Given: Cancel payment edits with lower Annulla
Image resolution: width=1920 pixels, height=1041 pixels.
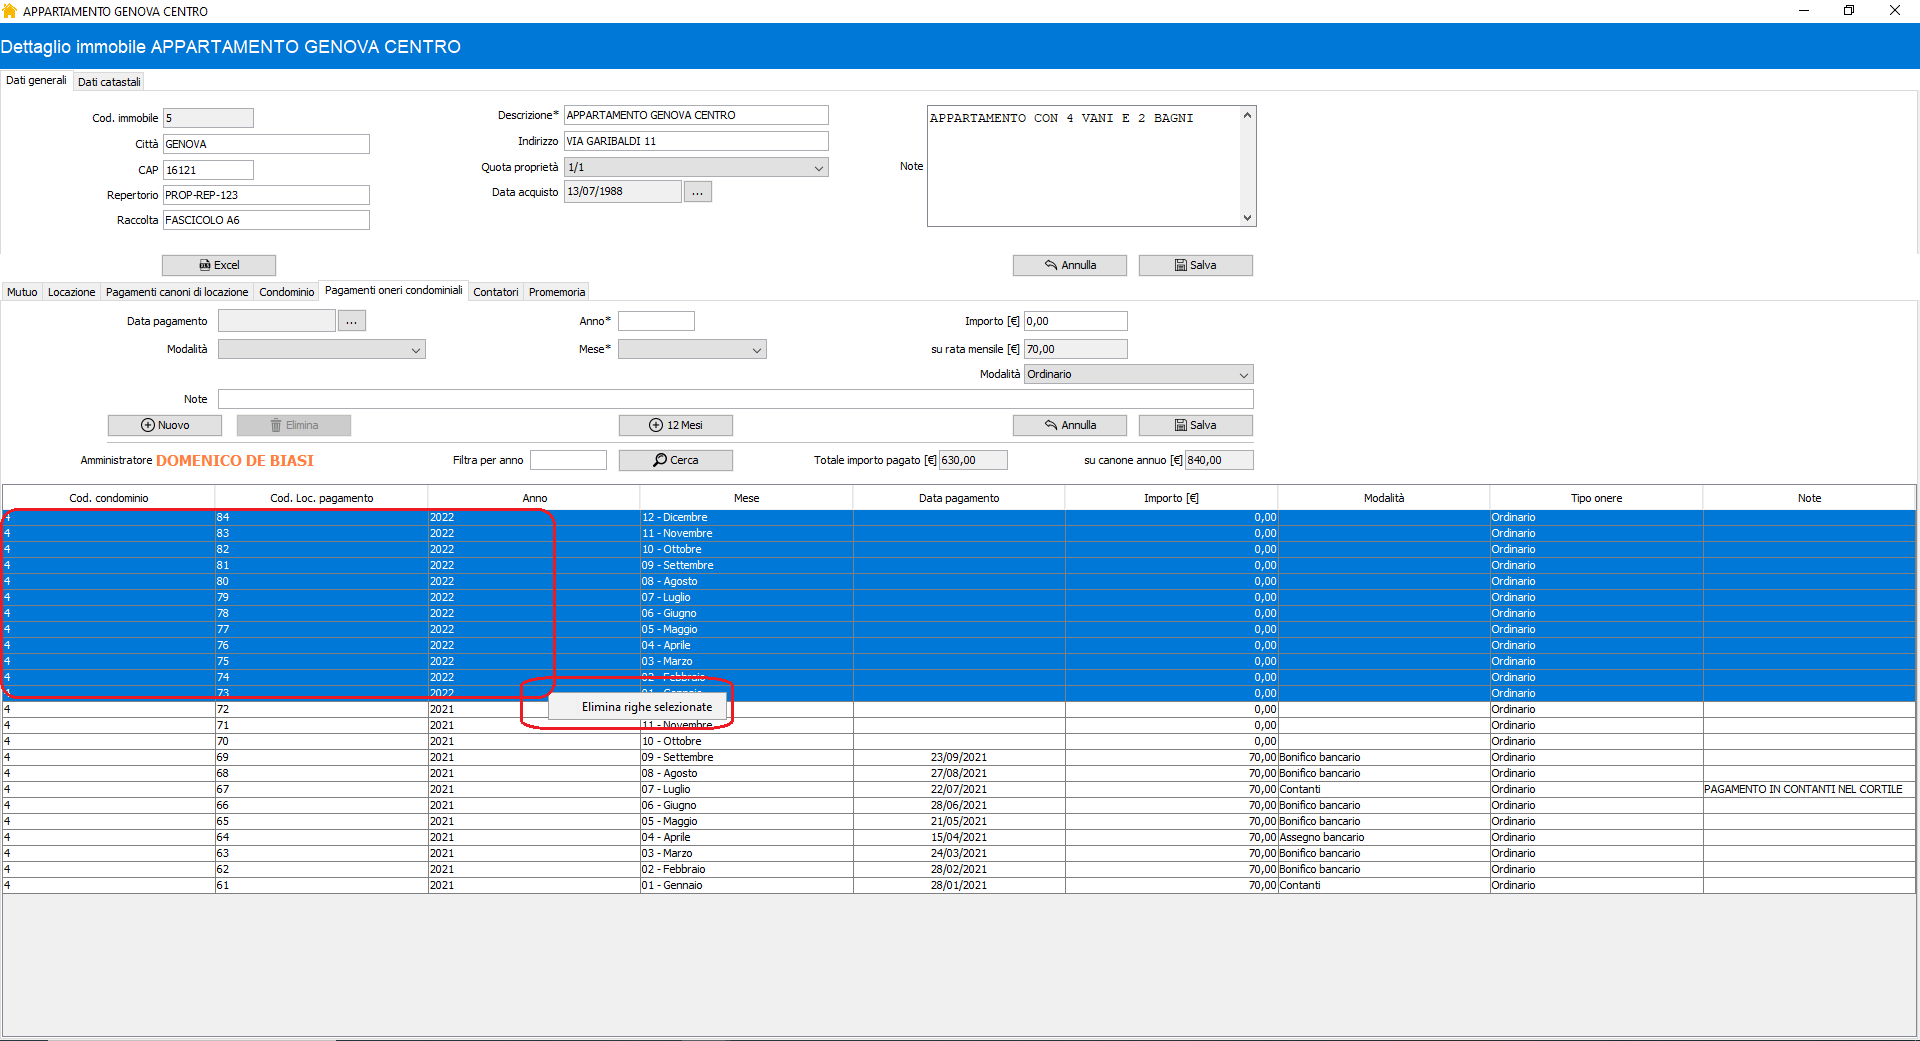Looking at the screenshot, I should pos(1070,425).
